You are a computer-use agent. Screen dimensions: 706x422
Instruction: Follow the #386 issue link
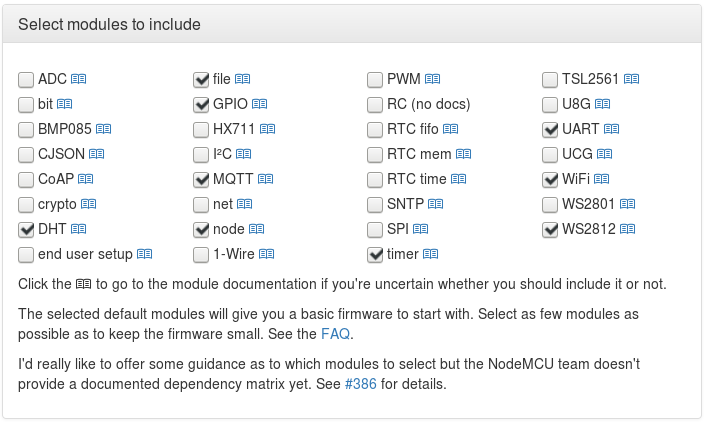pos(361,383)
